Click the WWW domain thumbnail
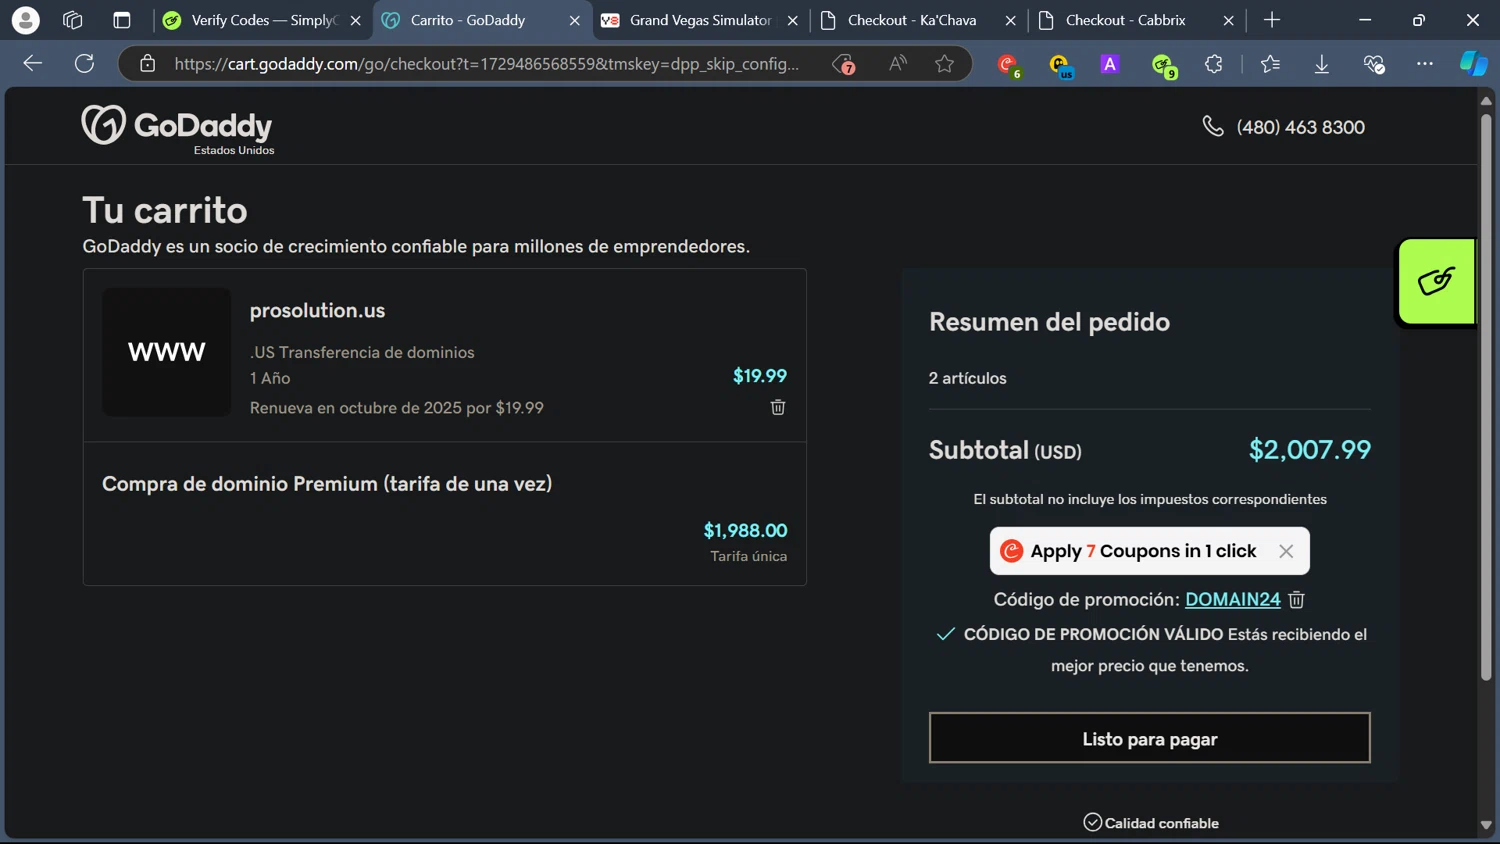This screenshot has height=844, width=1500. click(166, 352)
